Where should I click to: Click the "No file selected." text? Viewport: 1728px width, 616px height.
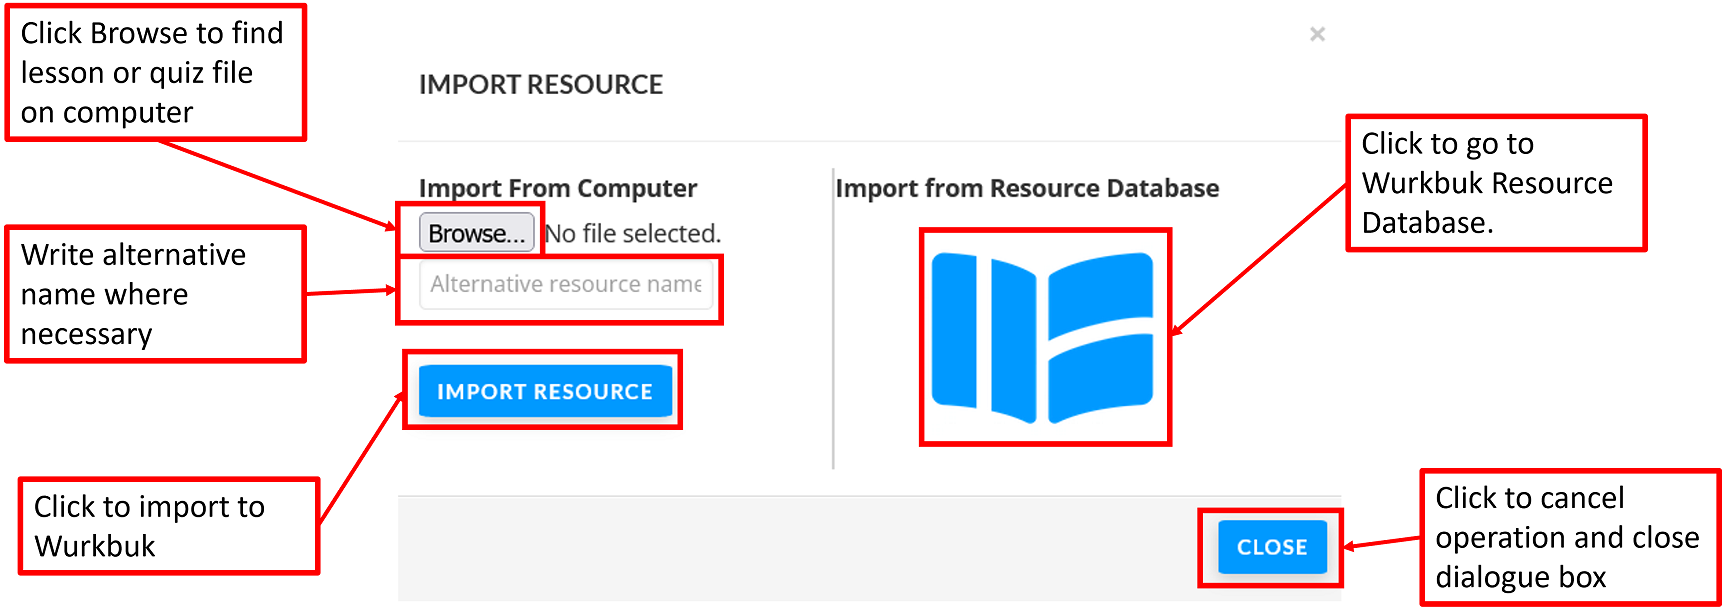633,234
